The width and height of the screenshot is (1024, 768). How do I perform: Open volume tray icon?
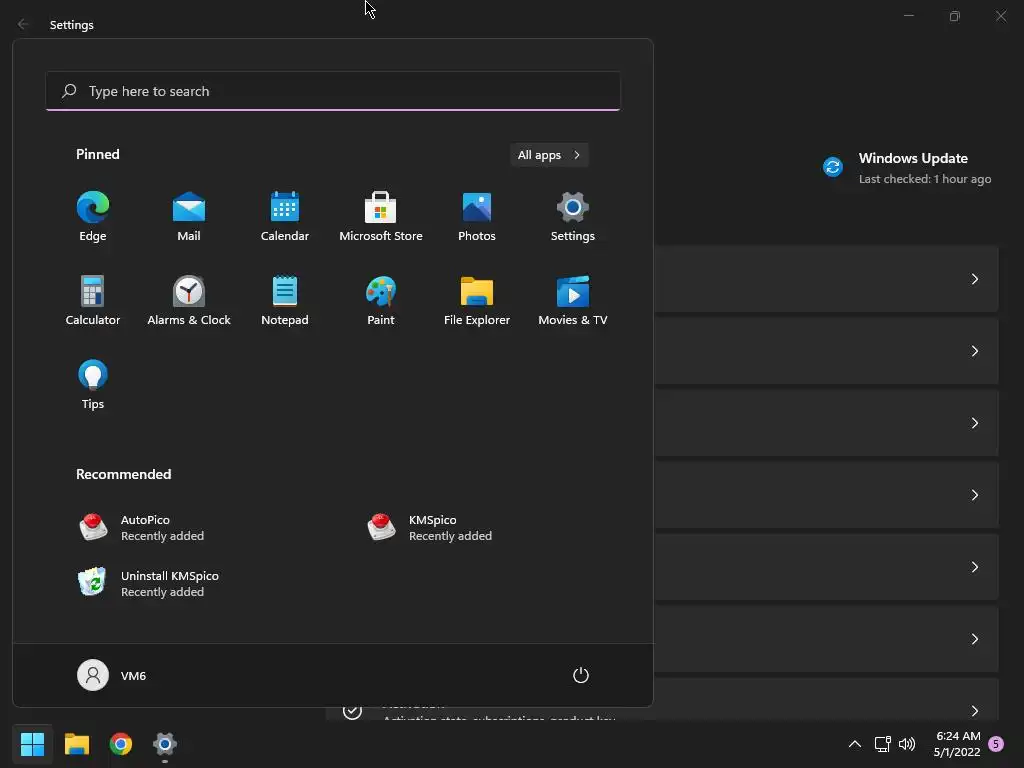[907, 744]
